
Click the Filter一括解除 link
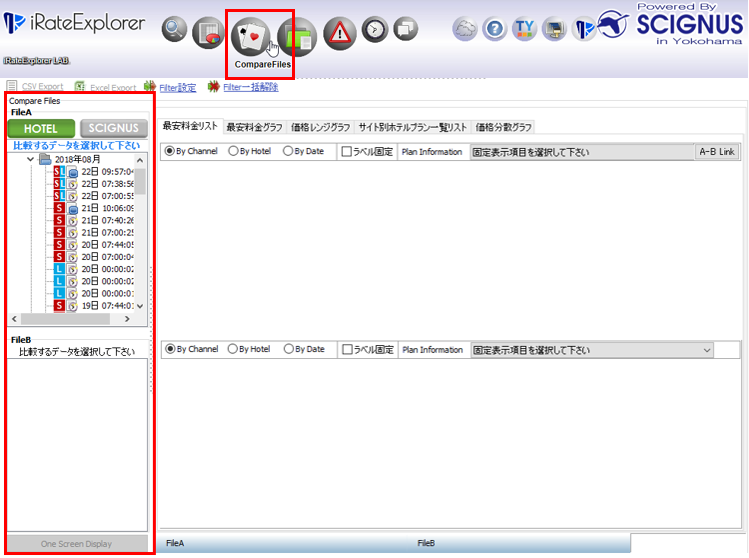[x=250, y=87]
